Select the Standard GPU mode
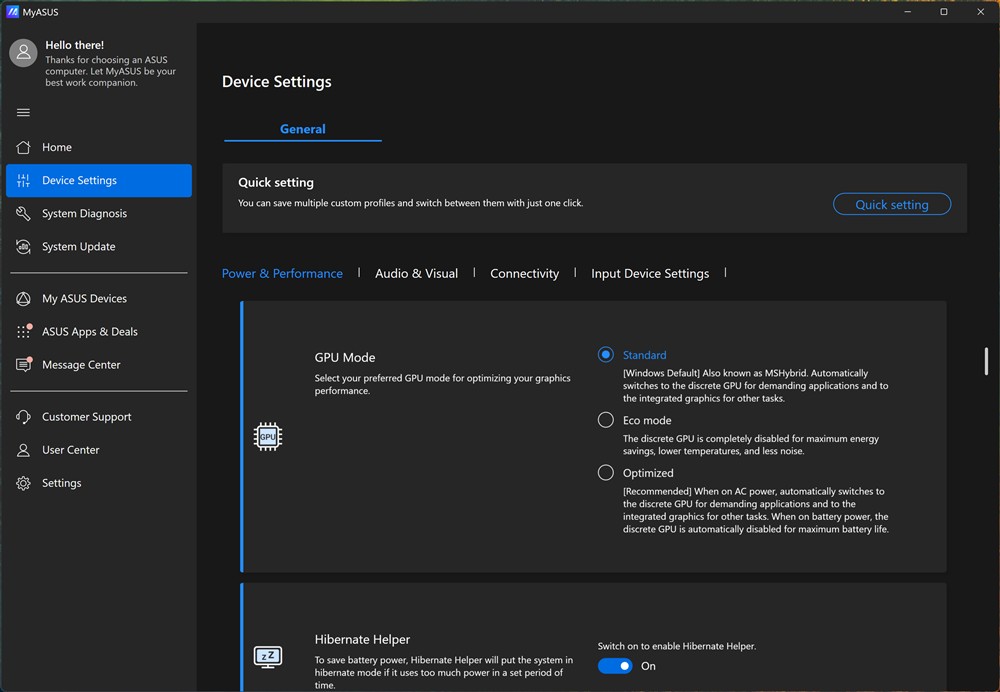 606,355
